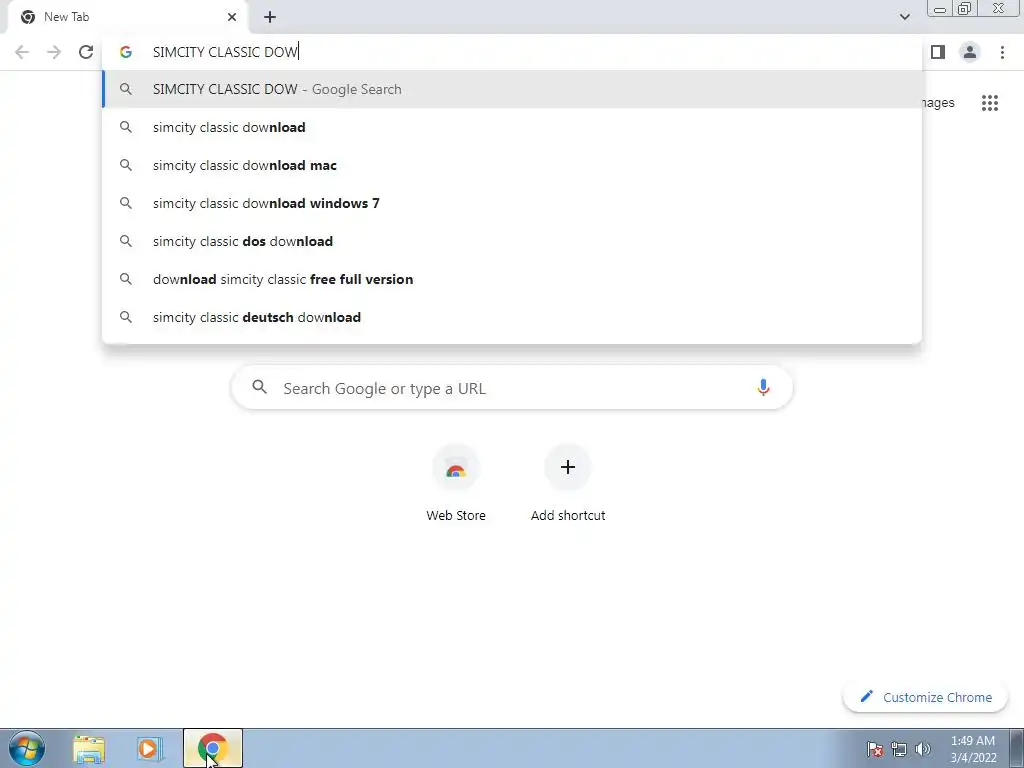Close the New Tab tab
Viewport: 1024px width, 768px height.
[232, 17]
